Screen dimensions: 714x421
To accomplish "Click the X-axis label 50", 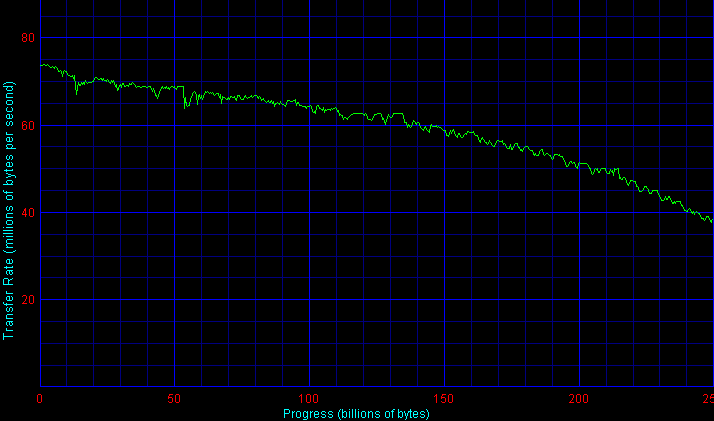I will point(174,399).
